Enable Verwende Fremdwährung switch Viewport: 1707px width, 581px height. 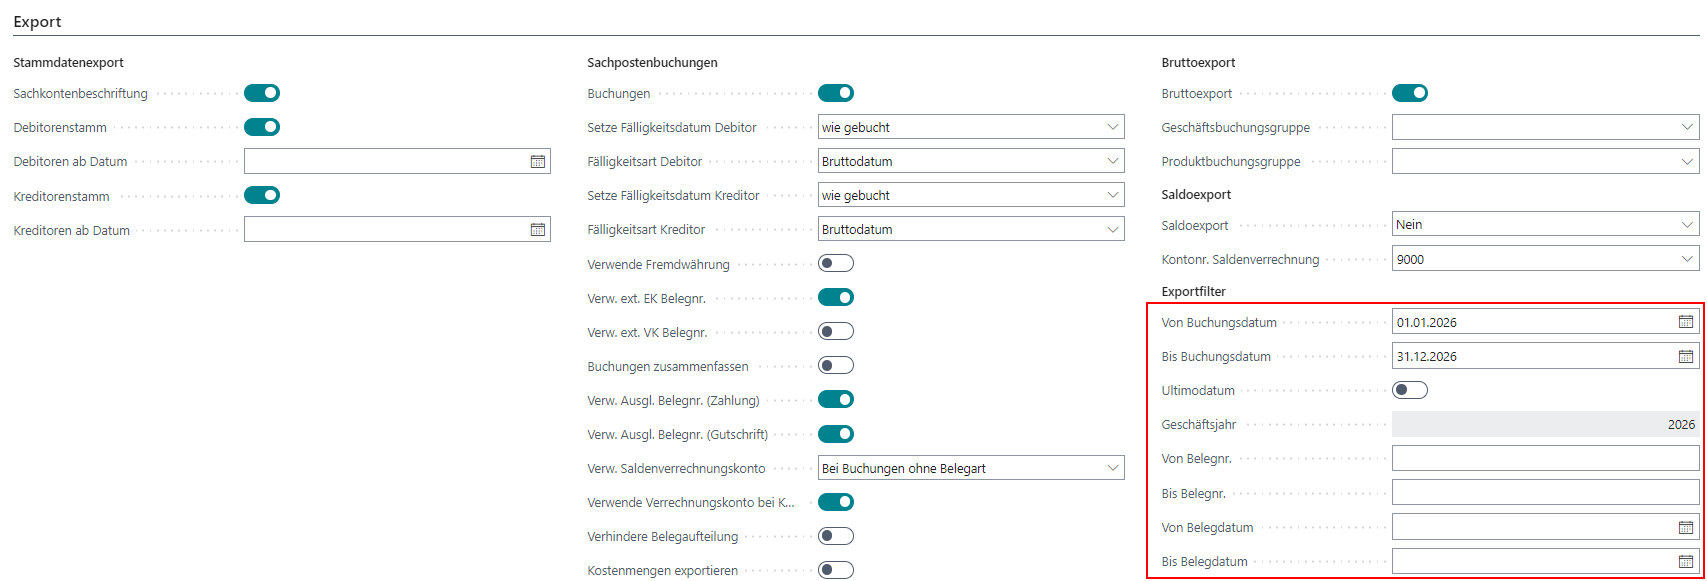click(836, 264)
